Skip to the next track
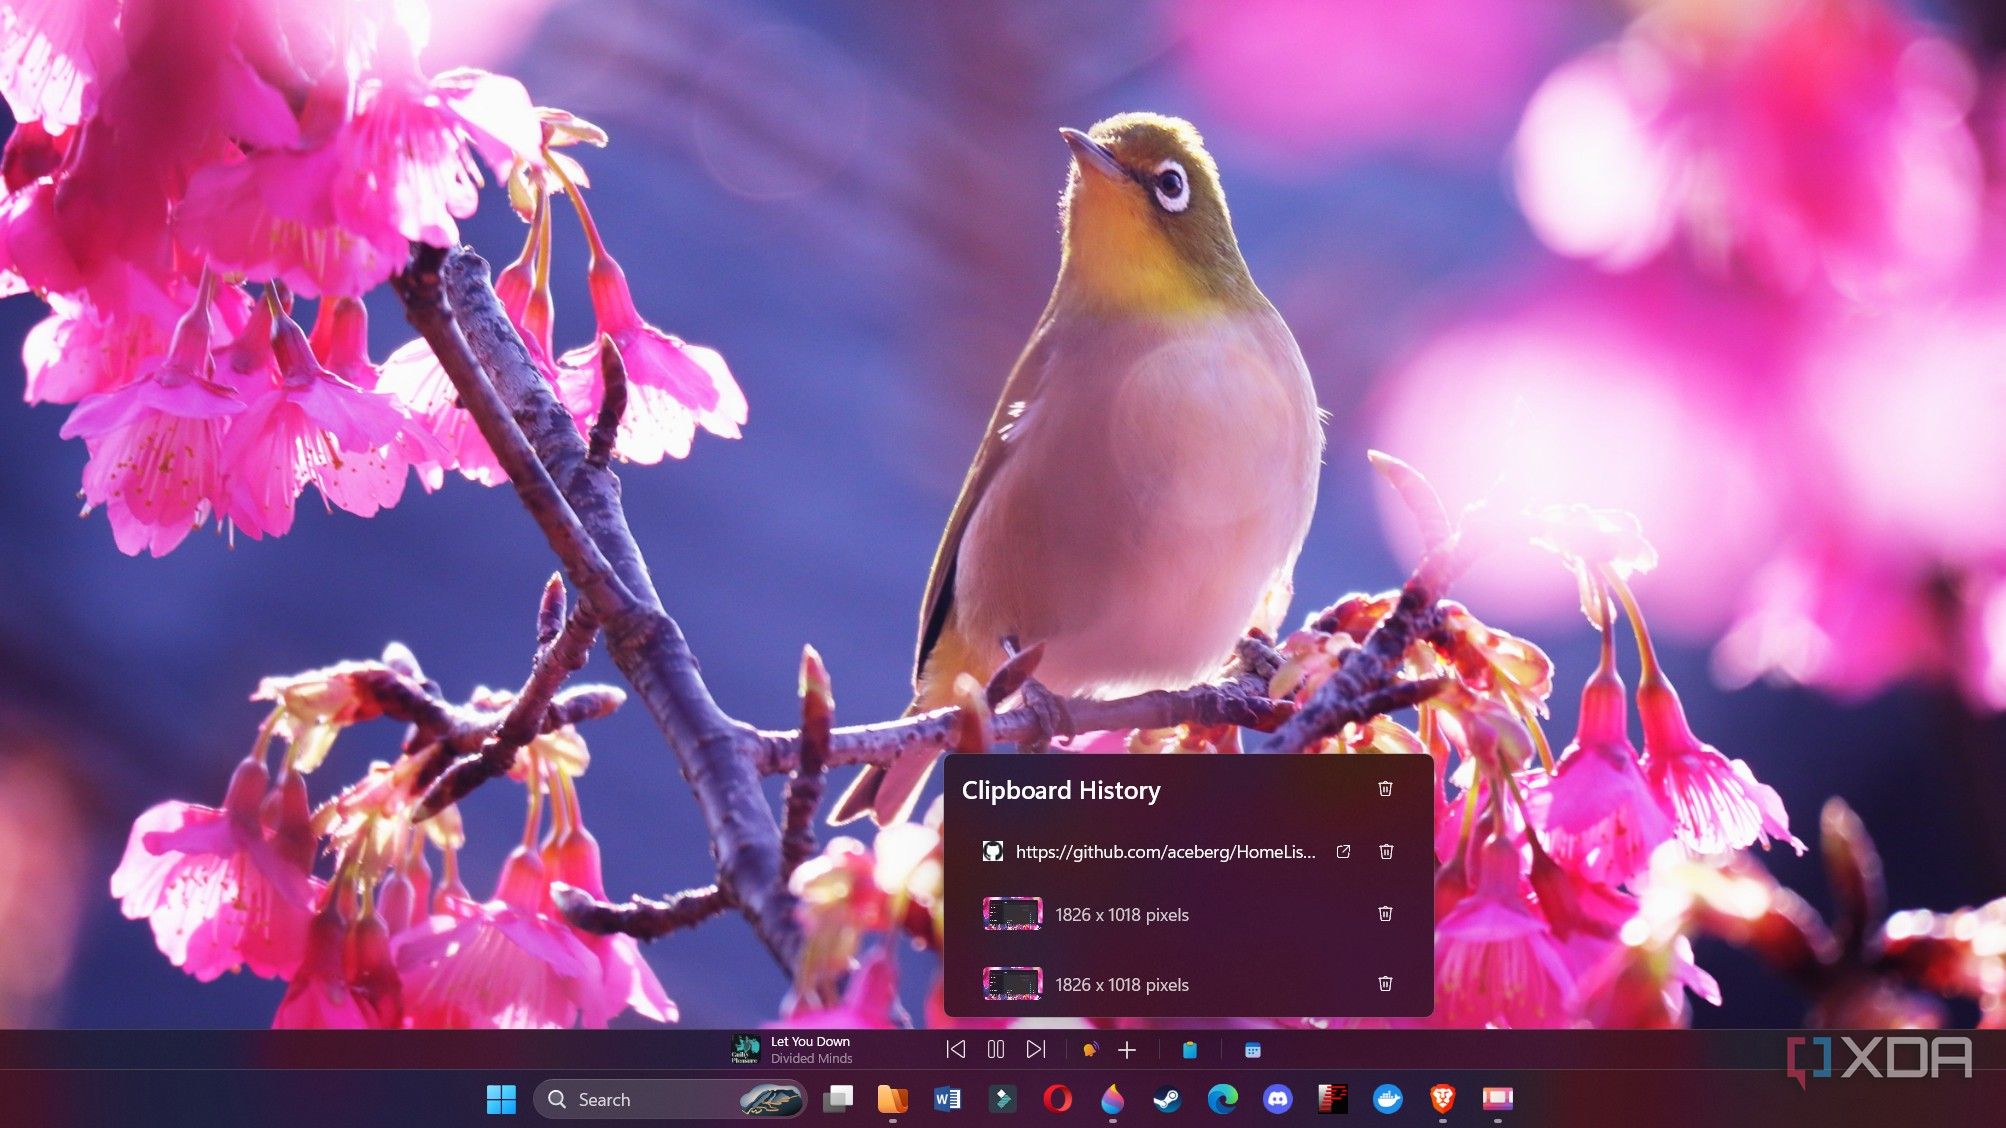 click(1035, 1049)
